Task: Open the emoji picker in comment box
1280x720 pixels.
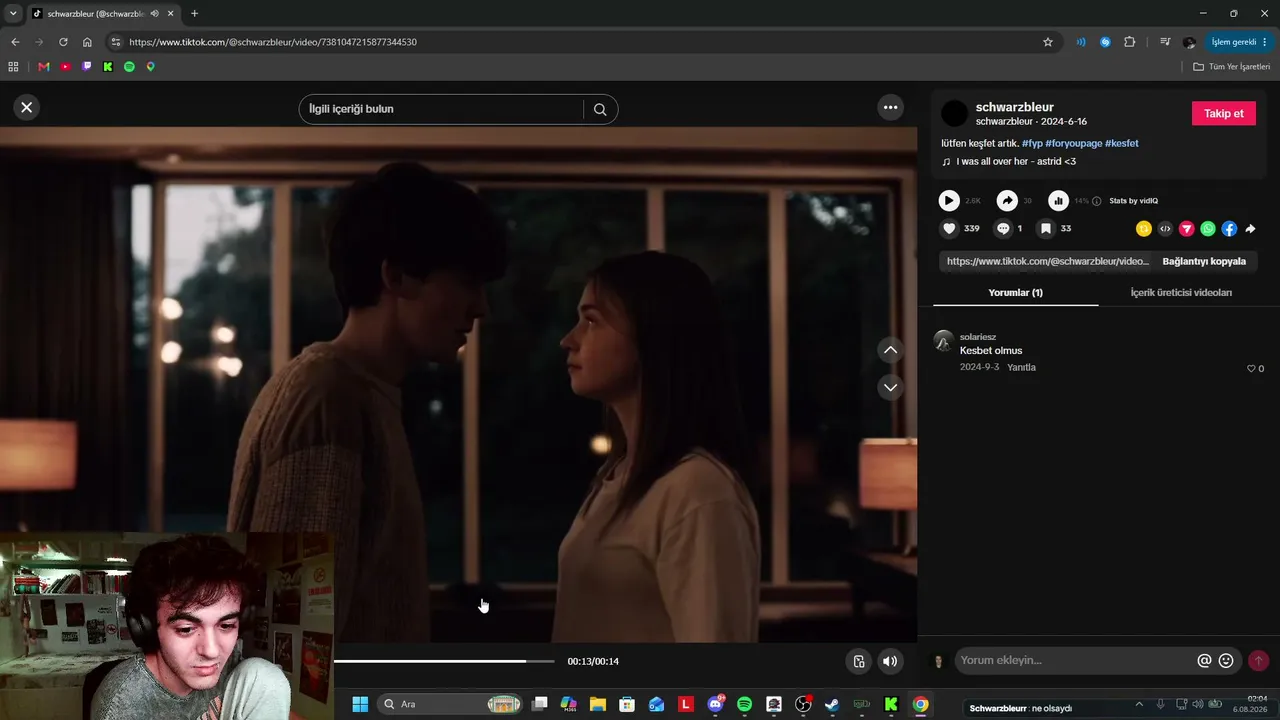Action: 1226,661
